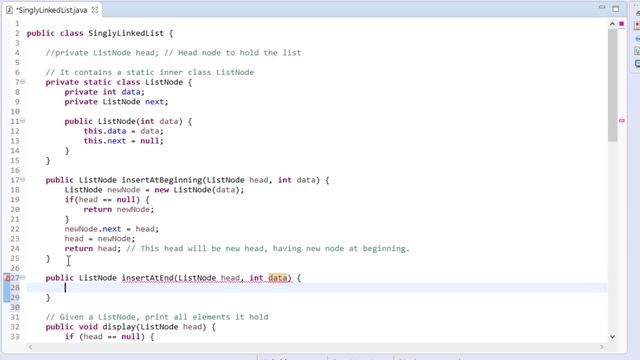Screen dimensions: 640x360
Task: Place cursor on 'public class SinglyLinkedList' line
Action: coord(100,33)
